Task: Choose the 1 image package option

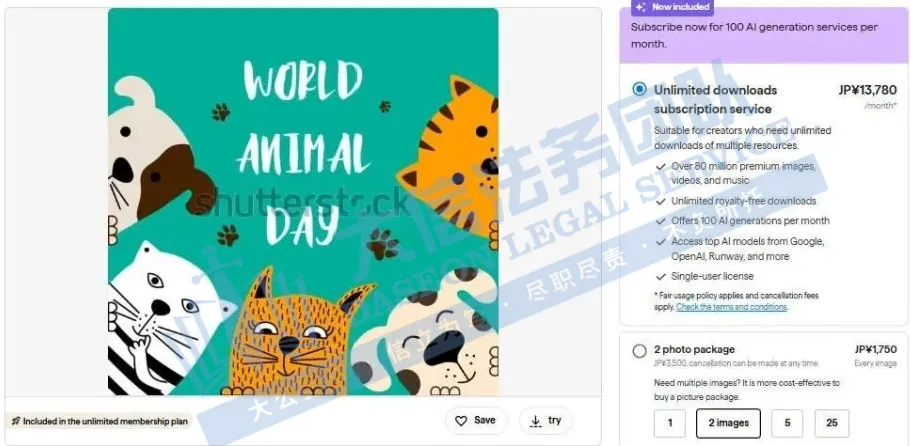Action: click(x=670, y=423)
